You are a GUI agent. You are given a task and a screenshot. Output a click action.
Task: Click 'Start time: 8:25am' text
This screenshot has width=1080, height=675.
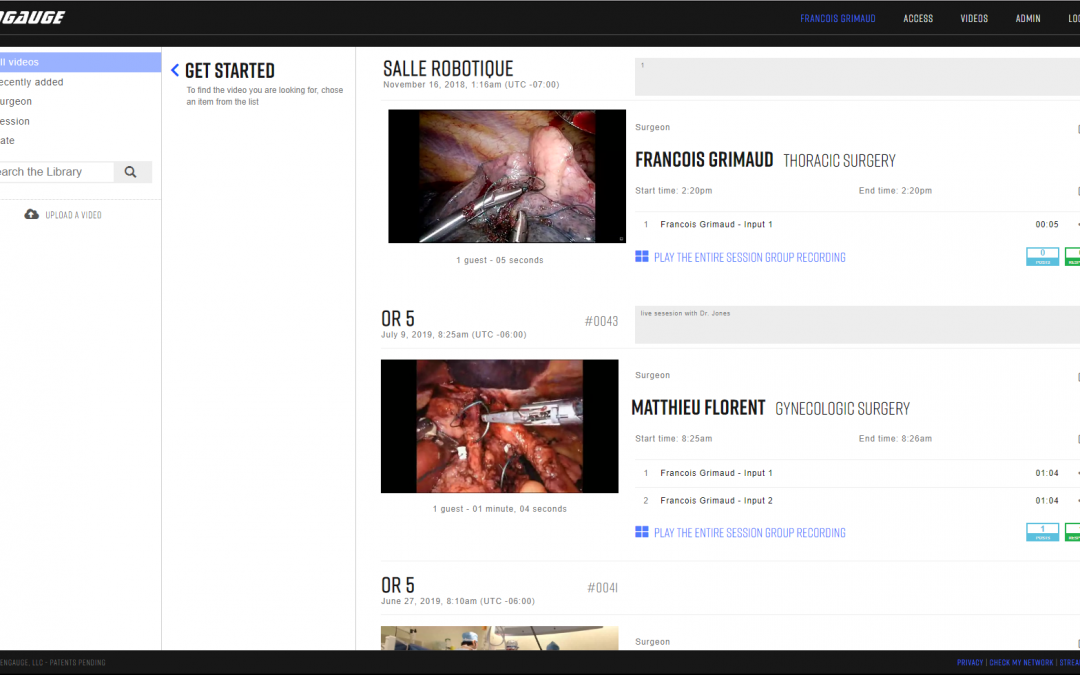coord(674,439)
